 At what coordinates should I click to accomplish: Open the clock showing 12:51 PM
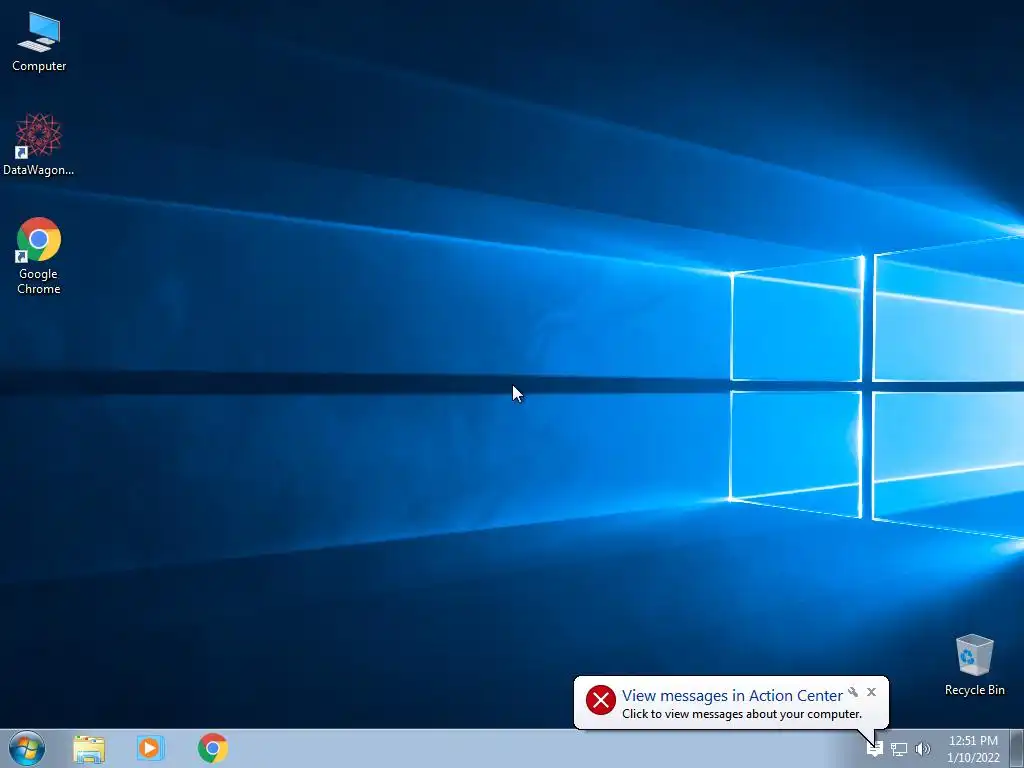(x=973, y=749)
